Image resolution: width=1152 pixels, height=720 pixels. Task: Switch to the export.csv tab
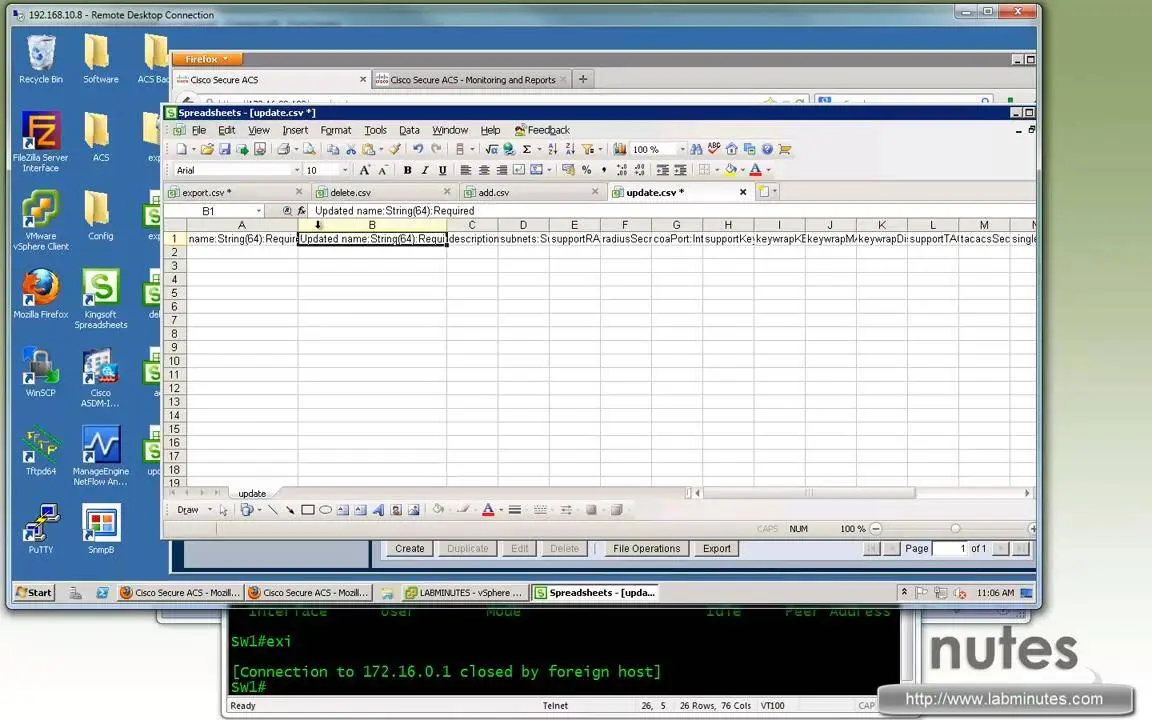click(235, 192)
